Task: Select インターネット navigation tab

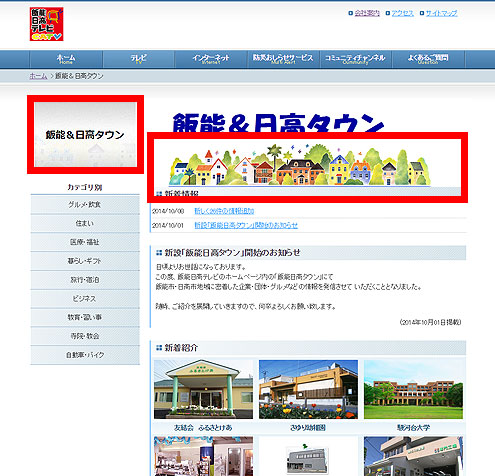Action: 211,59
